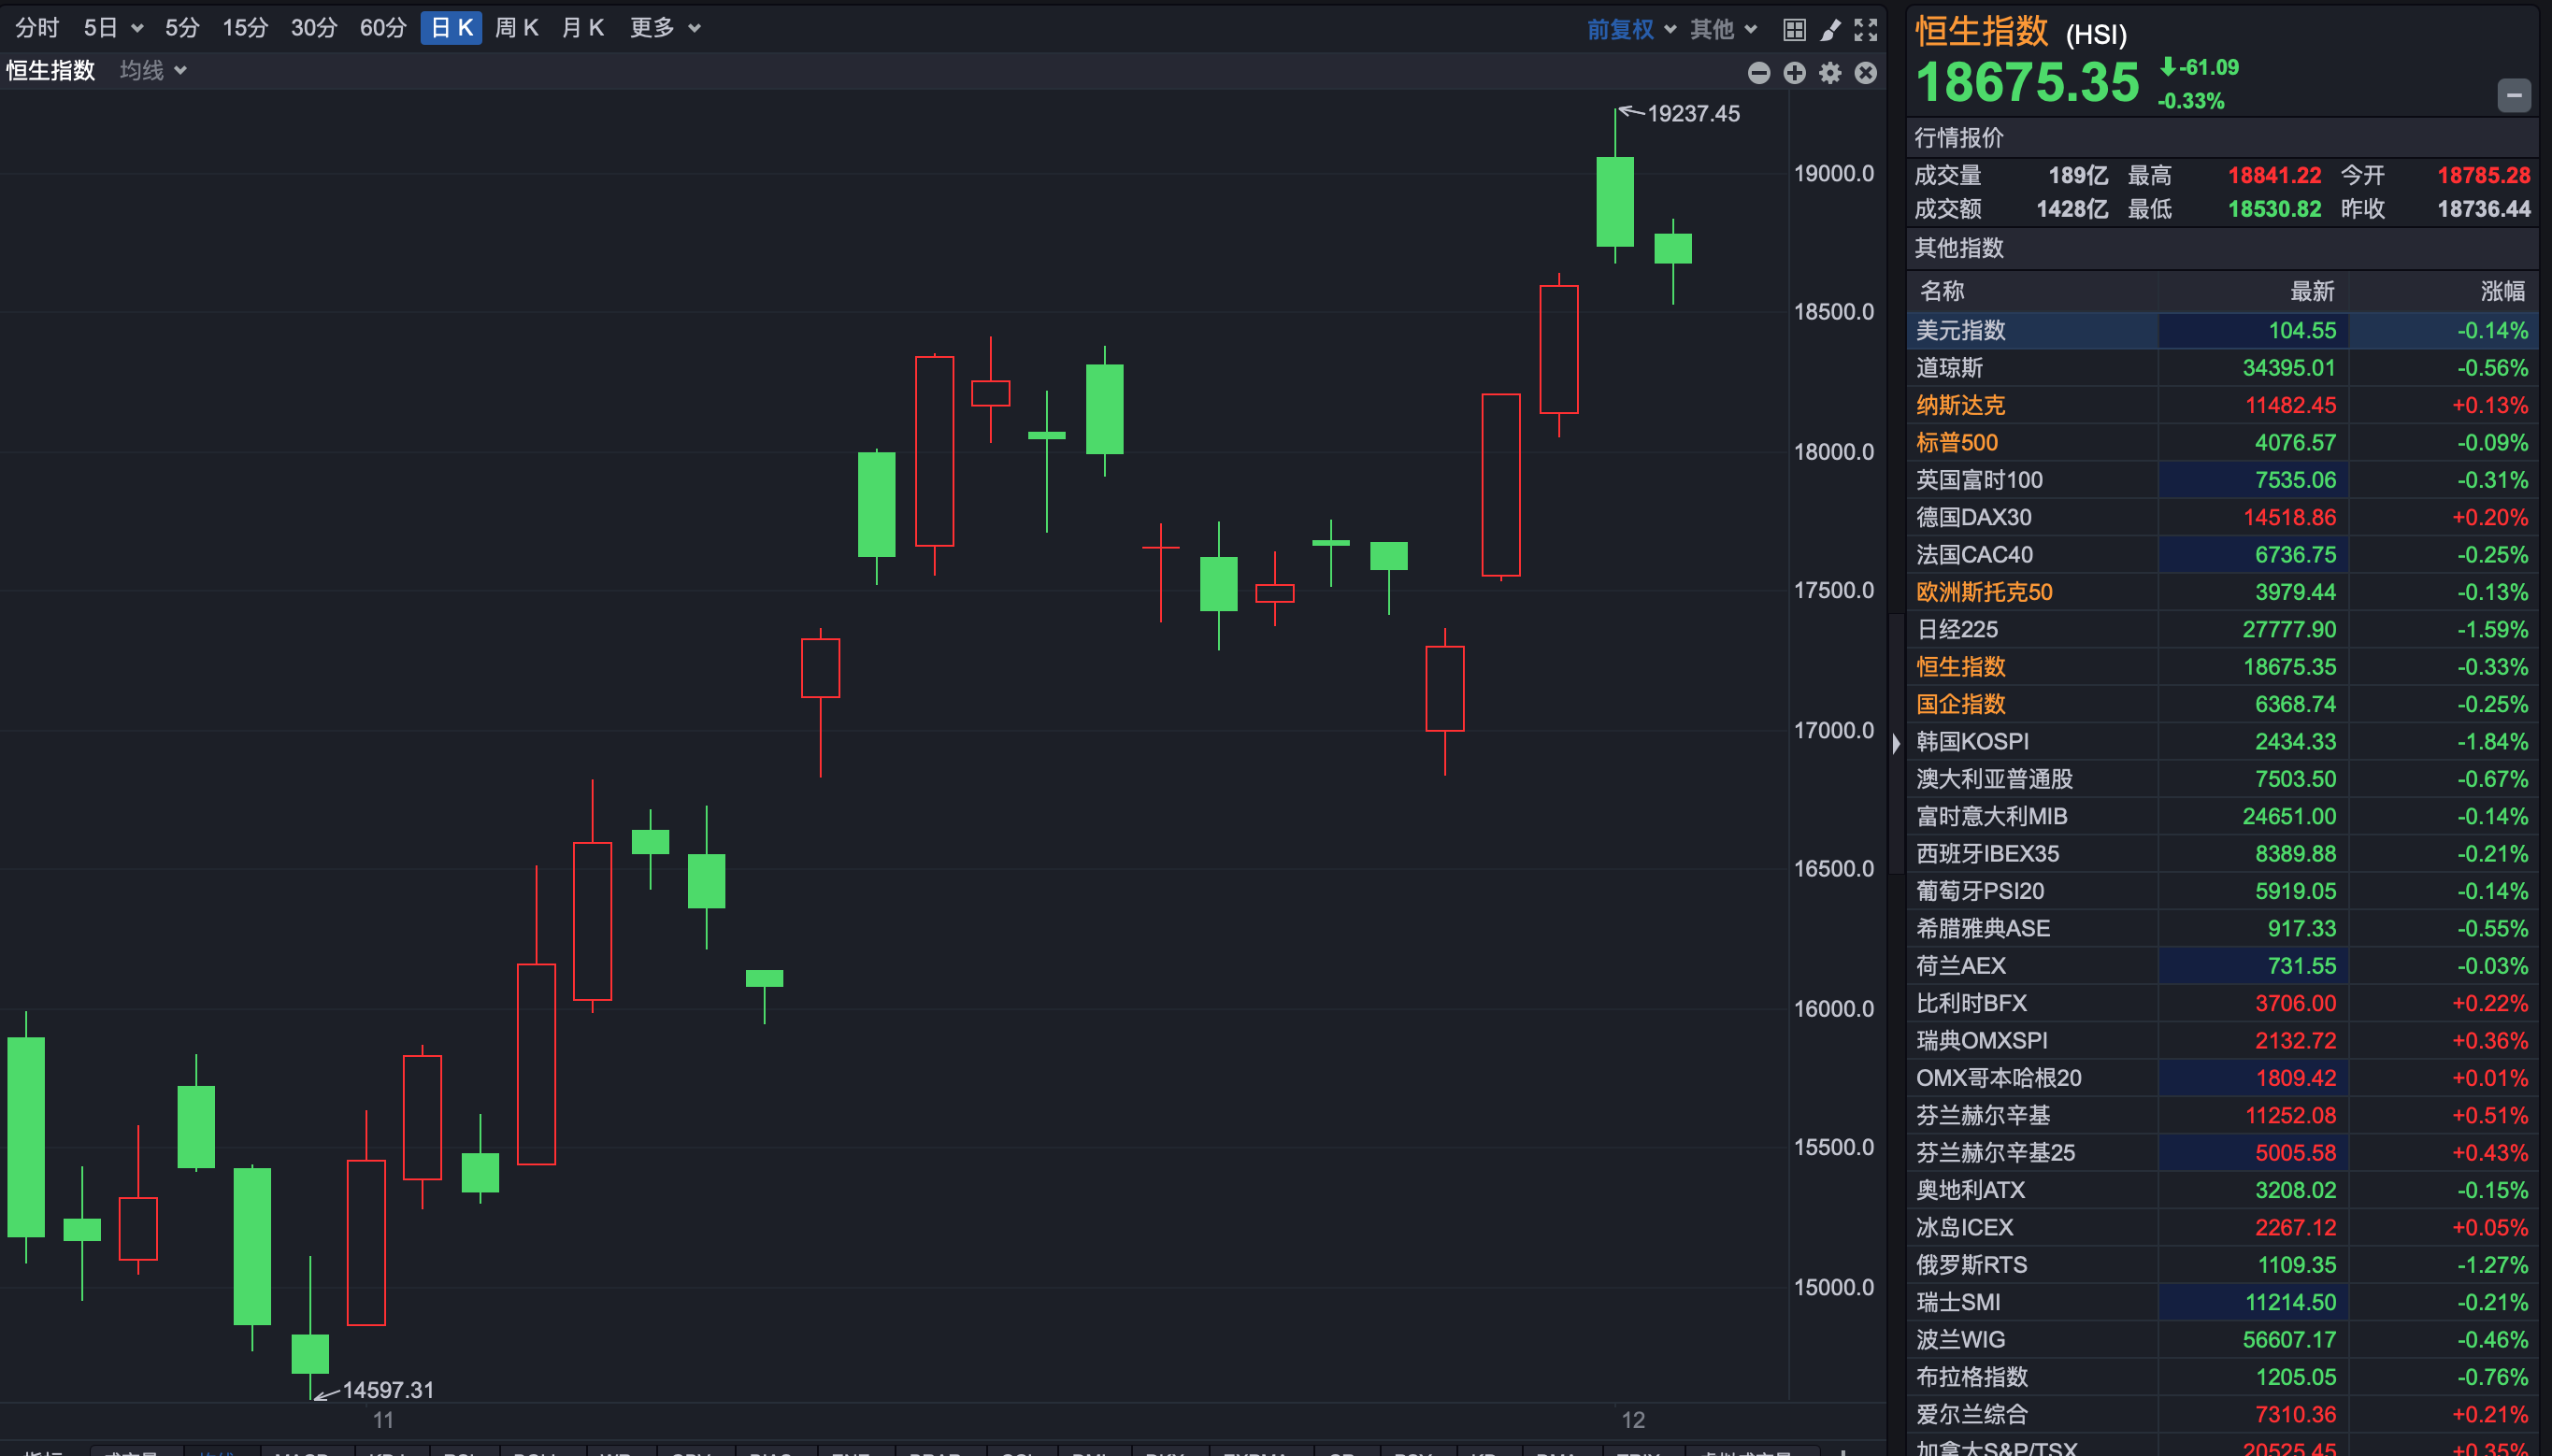
Task: Zoom out chart with minus circle icon
Action: (1759, 73)
